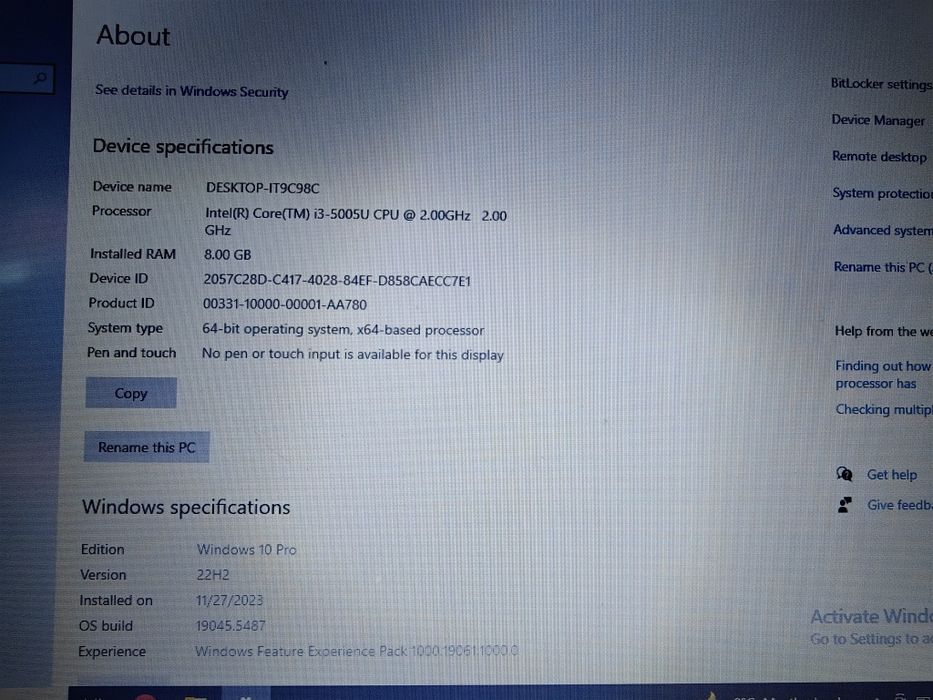The width and height of the screenshot is (933, 700).
Task: Click the About page title
Action: (133, 36)
